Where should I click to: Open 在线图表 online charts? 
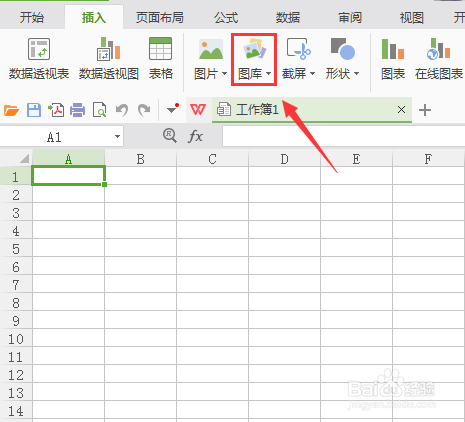point(439,59)
